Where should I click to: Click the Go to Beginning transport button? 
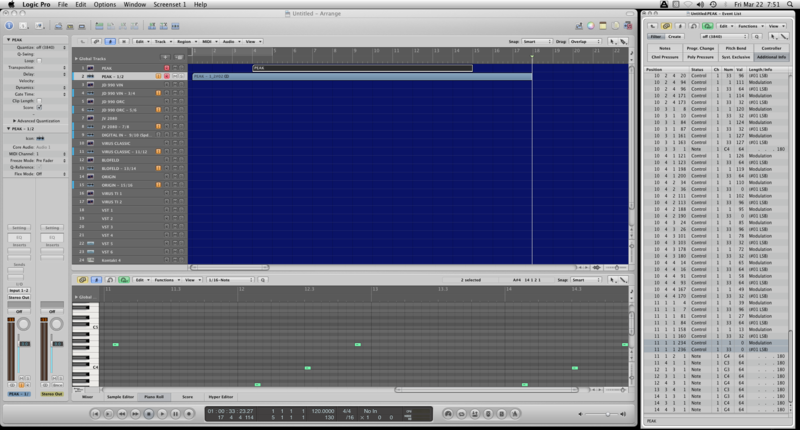pos(95,414)
